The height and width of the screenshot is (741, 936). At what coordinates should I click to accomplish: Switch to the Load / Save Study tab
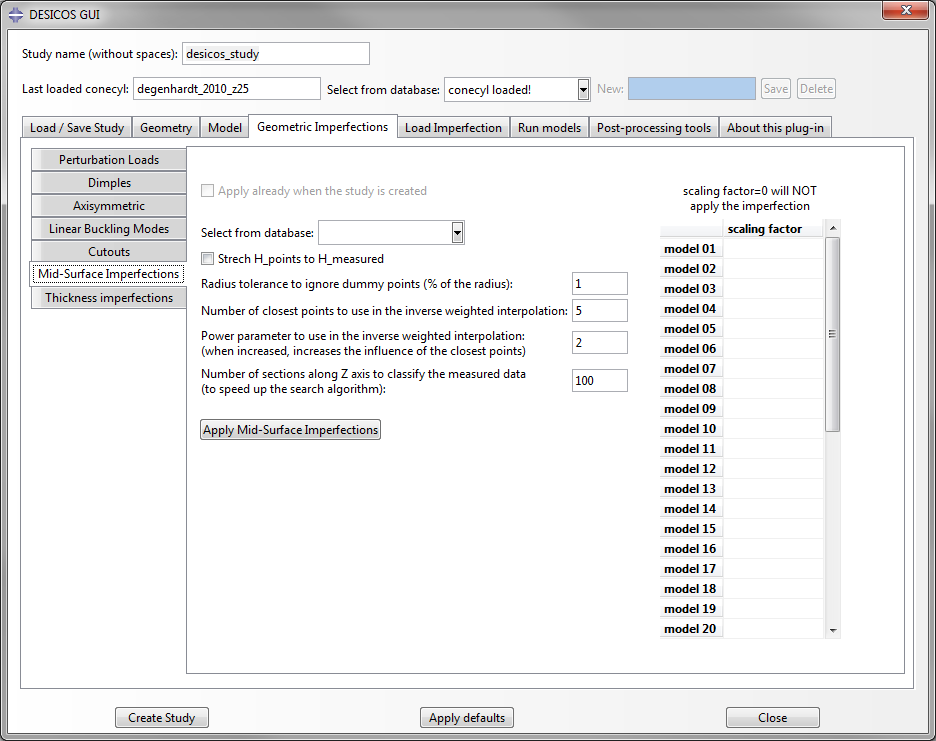pos(77,128)
